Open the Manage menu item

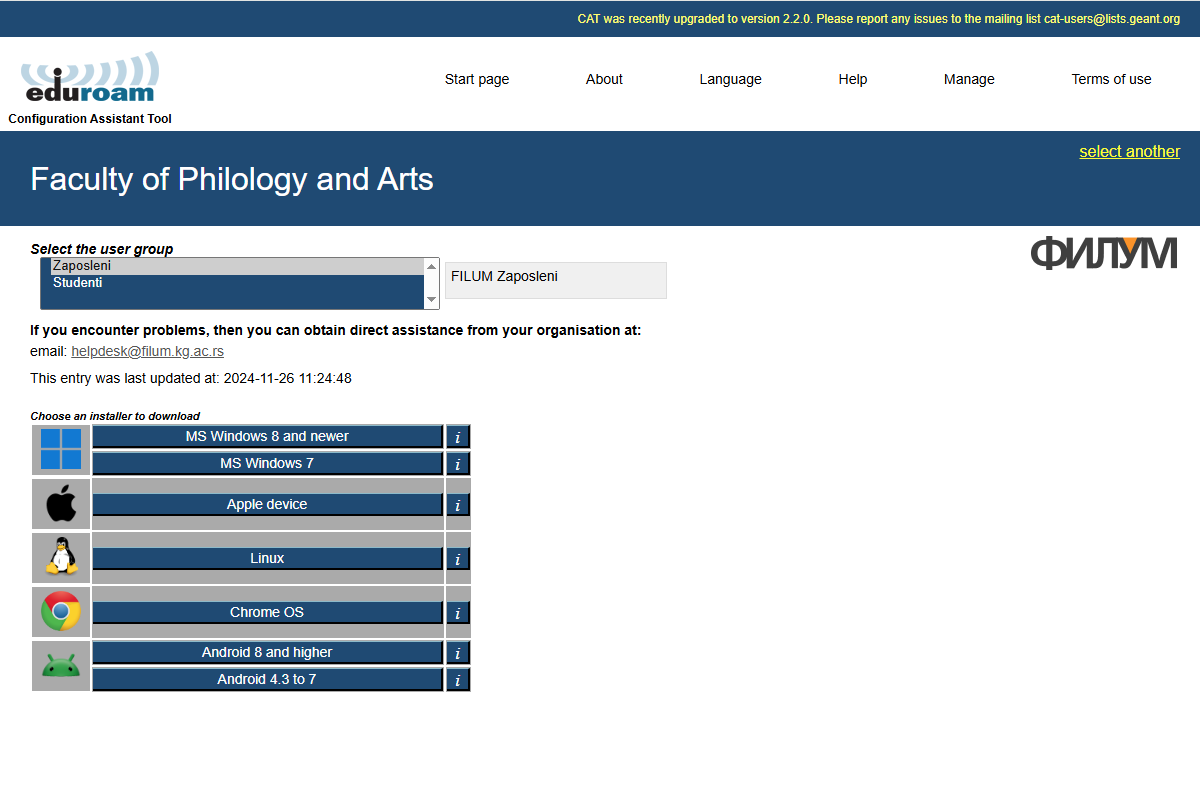coord(969,79)
